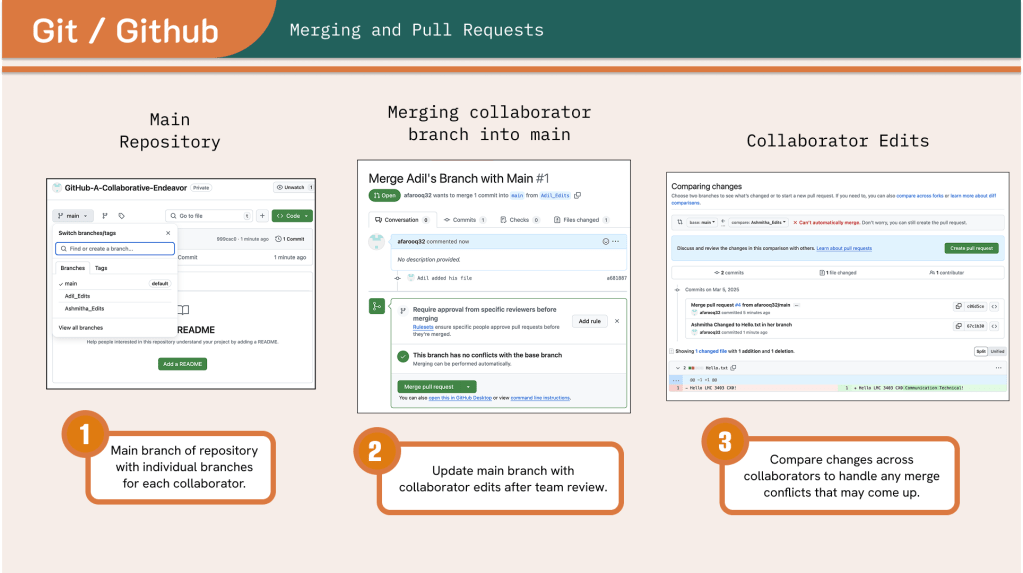Click the README book icon
This screenshot has height=573, width=1023.
pyautogui.click(x=184, y=310)
